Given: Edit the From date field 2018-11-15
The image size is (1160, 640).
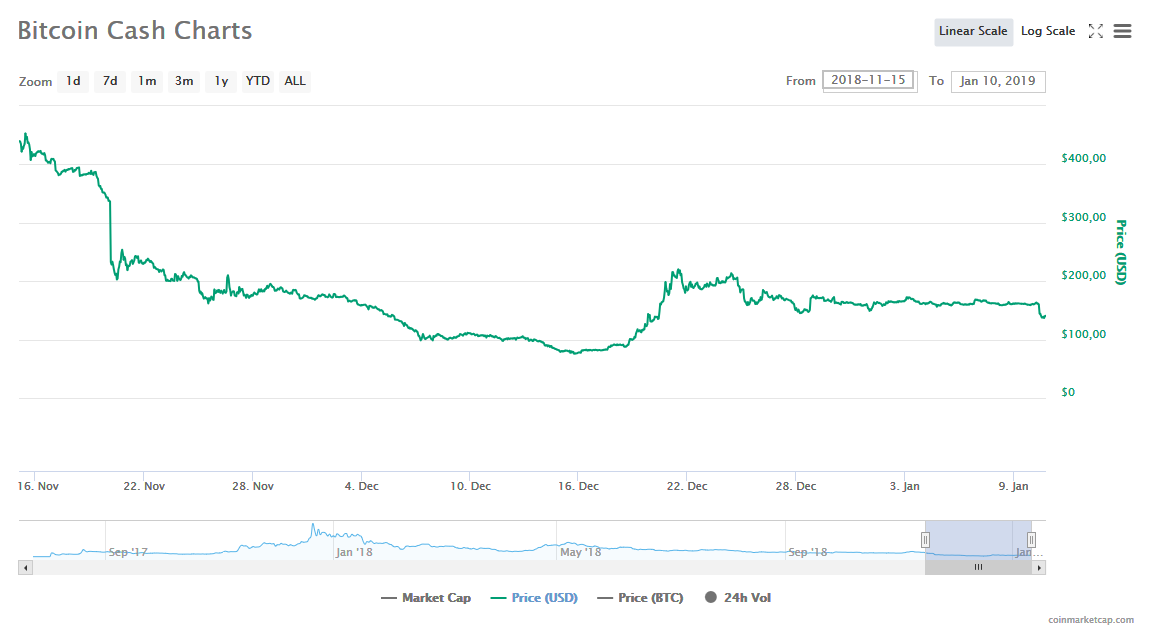Looking at the screenshot, I should [x=869, y=80].
